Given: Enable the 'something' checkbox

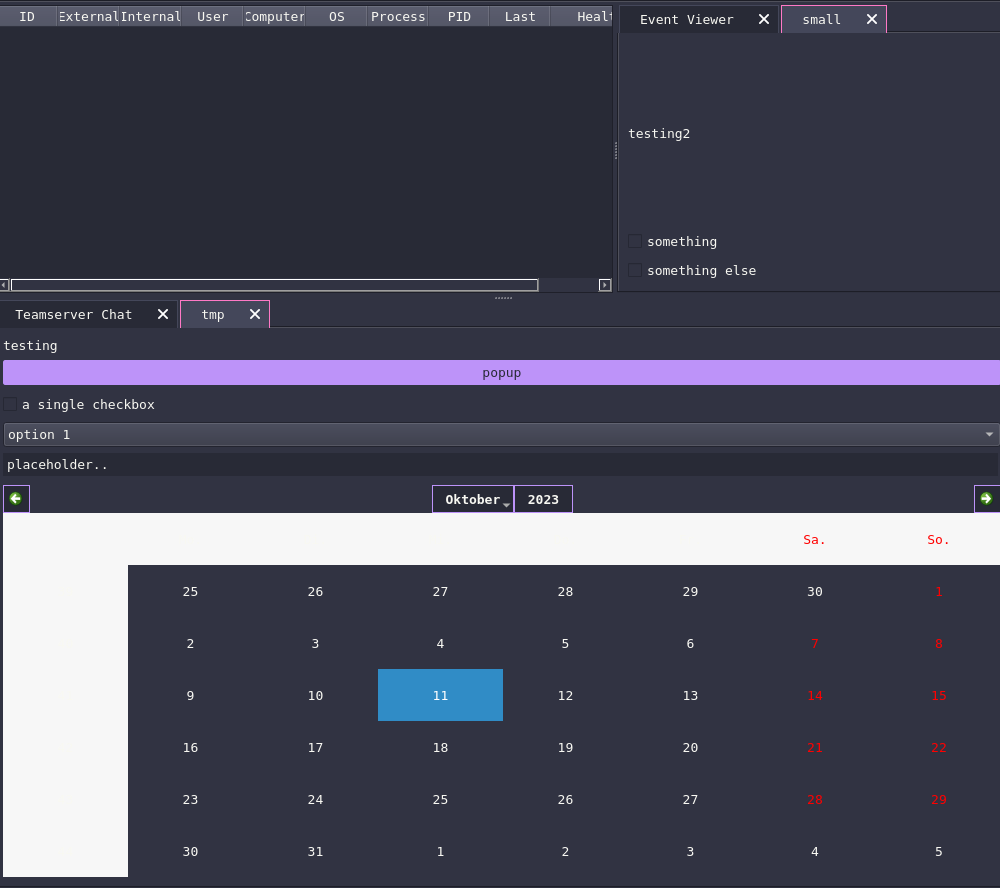Looking at the screenshot, I should (x=635, y=241).
